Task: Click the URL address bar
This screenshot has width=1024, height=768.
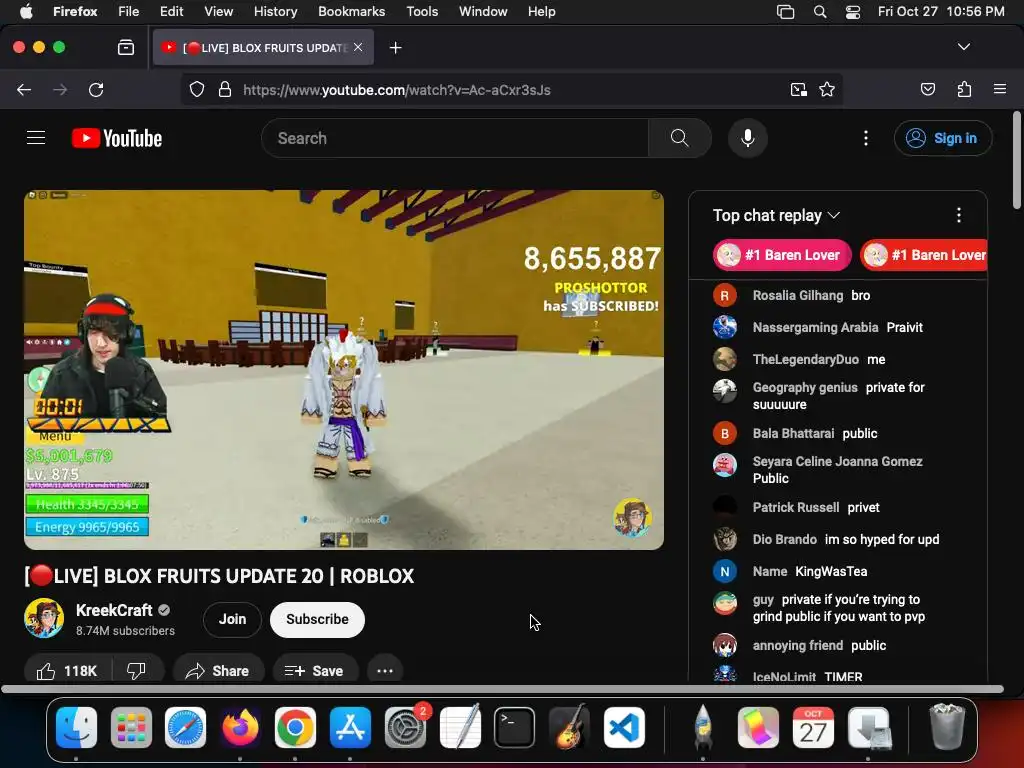Action: [x=511, y=89]
